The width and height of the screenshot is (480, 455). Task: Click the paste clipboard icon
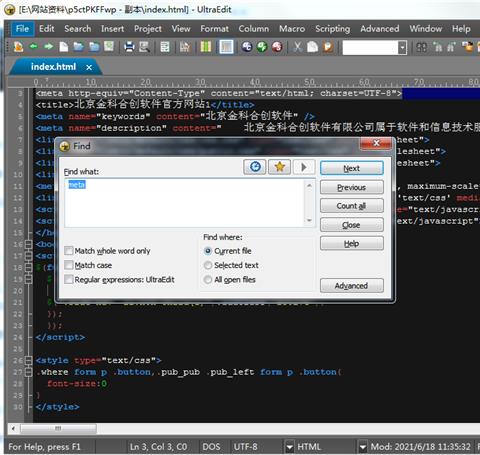tap(328, 47)
